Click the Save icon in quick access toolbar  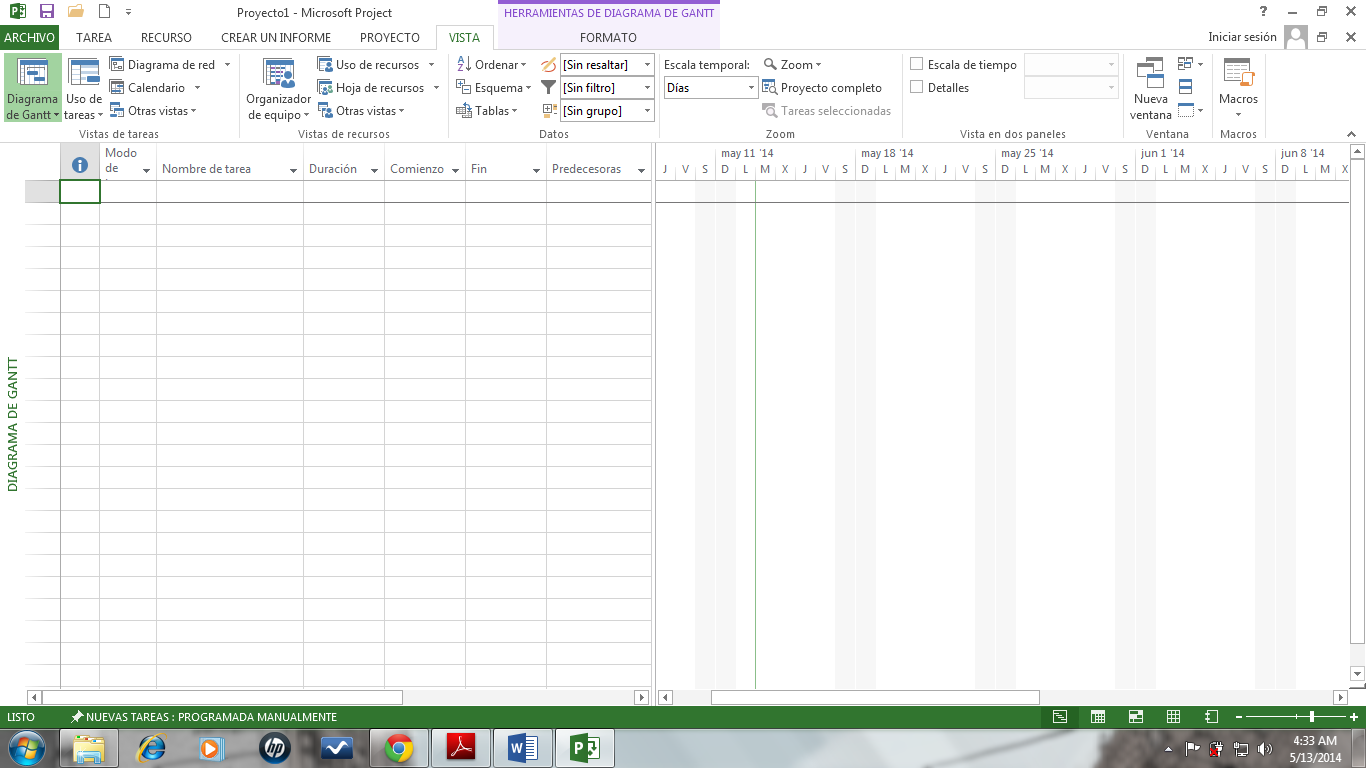[46, 12]
